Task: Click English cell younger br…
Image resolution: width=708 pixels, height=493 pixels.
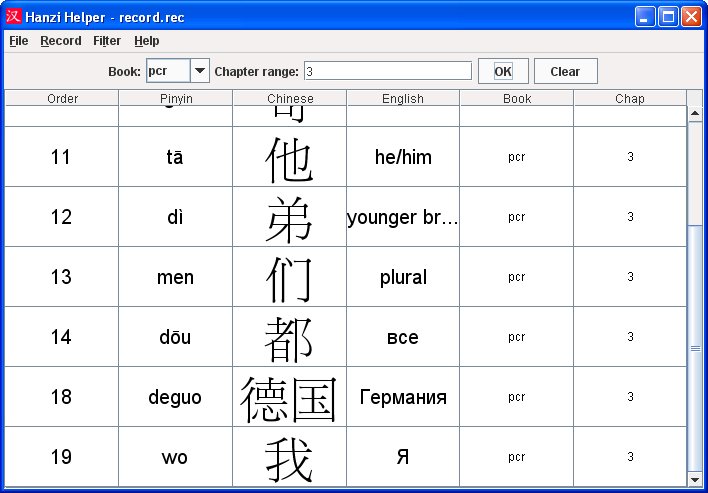Action: pos(403,217)
